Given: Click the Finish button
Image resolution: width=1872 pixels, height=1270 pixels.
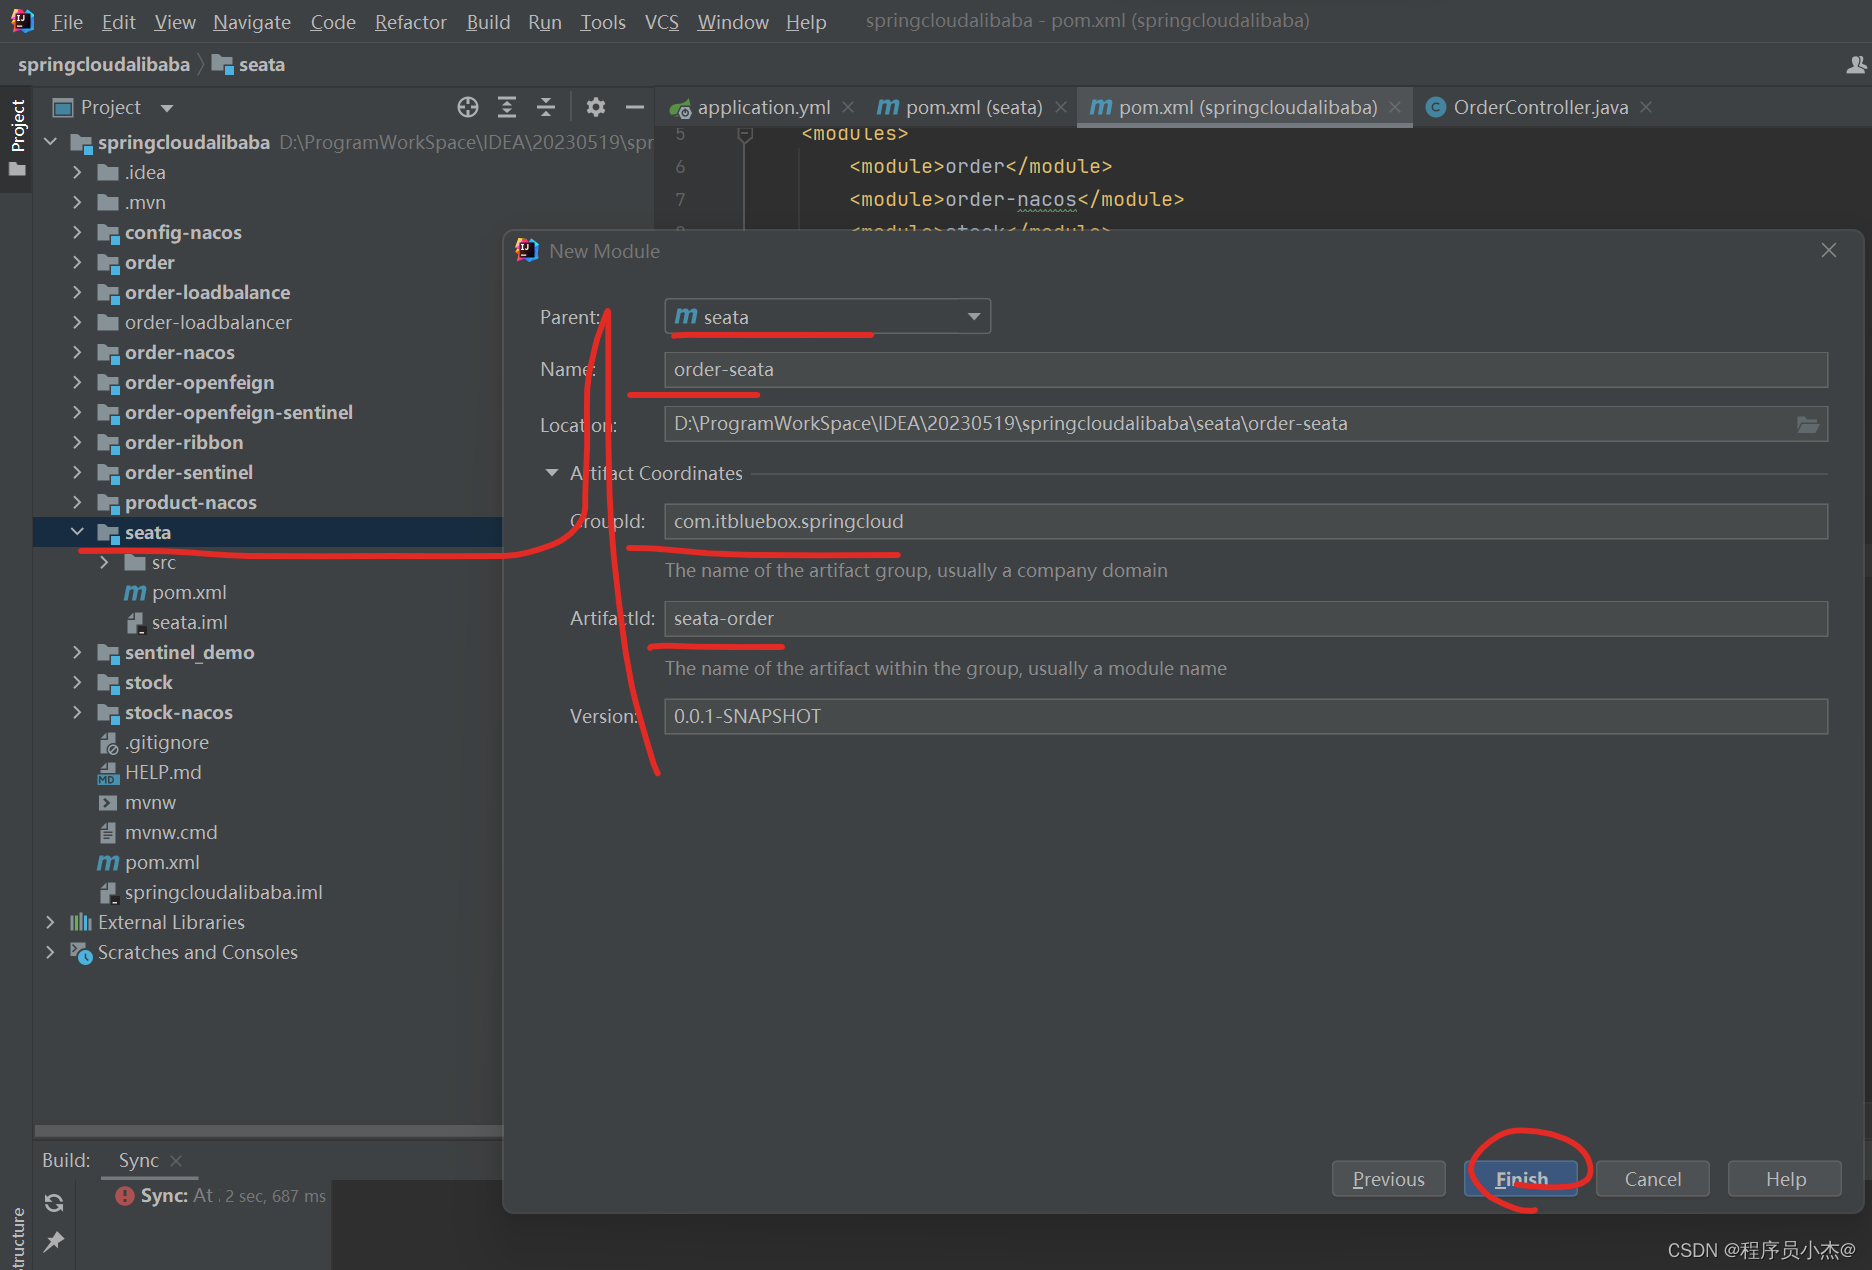Looking at the screenshot, I should (1521, 1179).
